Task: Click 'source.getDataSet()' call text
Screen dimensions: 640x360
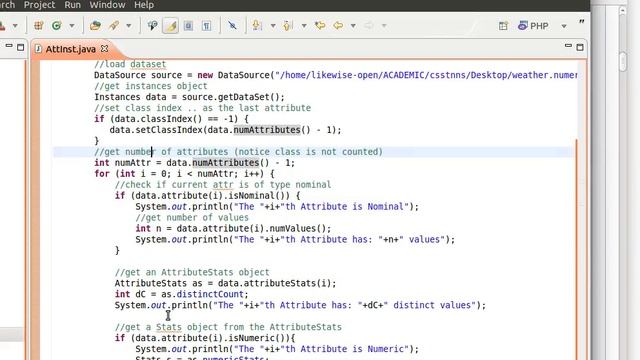Action: pos(231,97)
